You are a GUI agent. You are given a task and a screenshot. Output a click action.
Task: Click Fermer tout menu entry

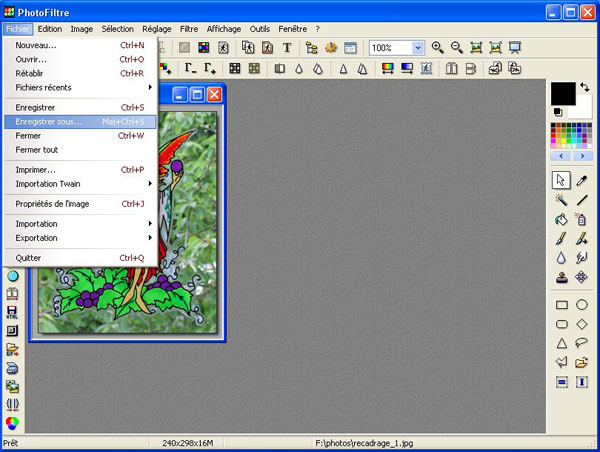[80, 150]
